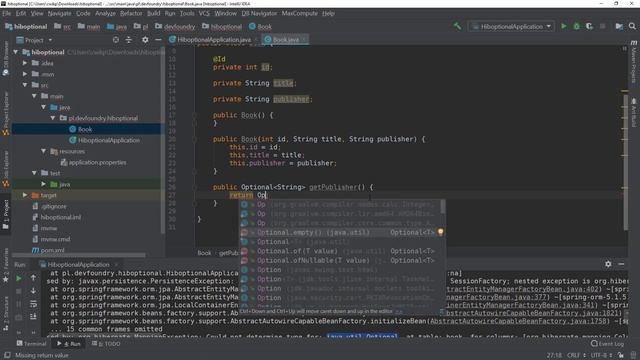
Task: Open Project Structure icon in toolbar
Action: 619,27
